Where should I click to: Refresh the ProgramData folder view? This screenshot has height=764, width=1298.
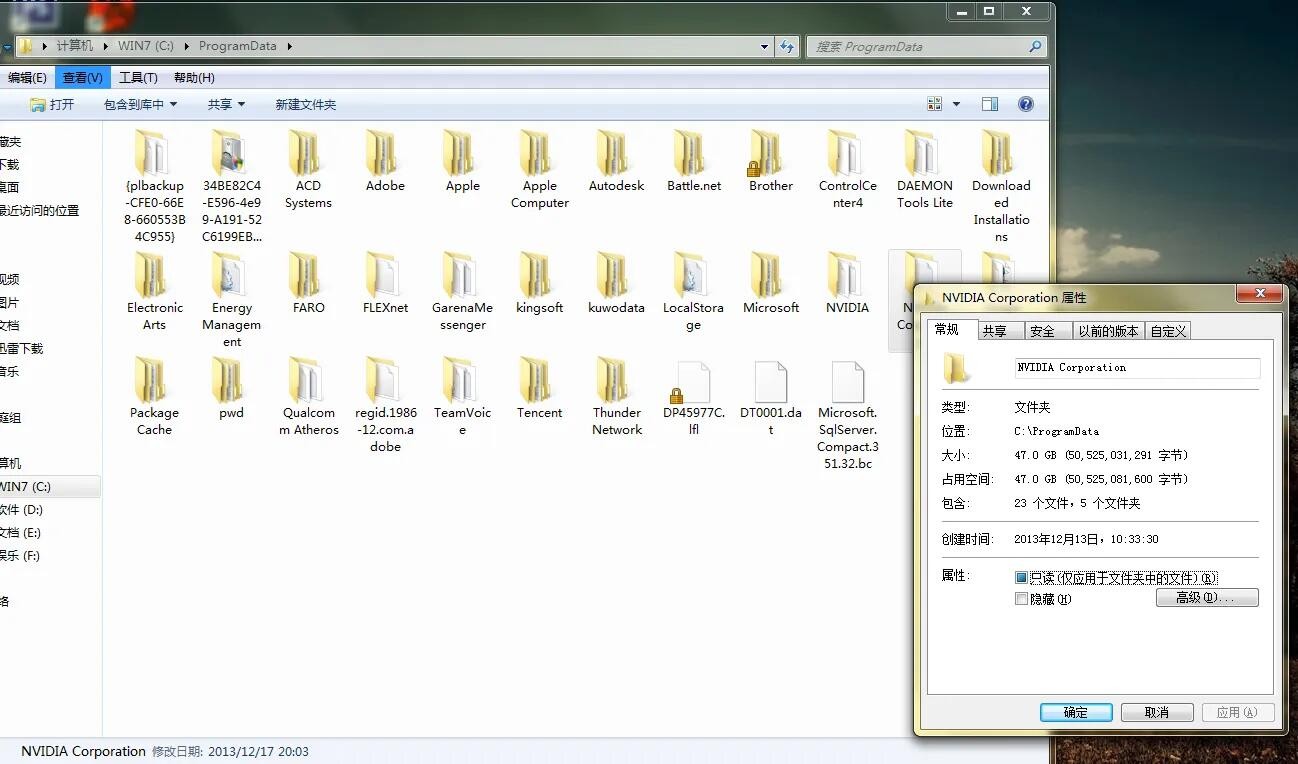point(787,46)
